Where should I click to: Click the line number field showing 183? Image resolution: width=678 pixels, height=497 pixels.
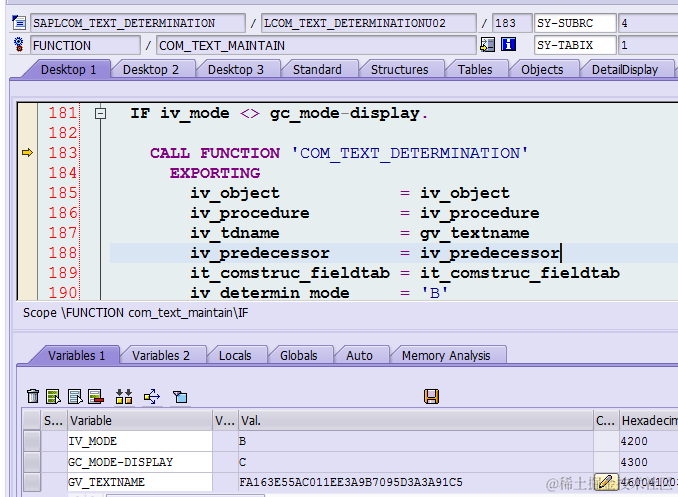click(x=512, y=23)
